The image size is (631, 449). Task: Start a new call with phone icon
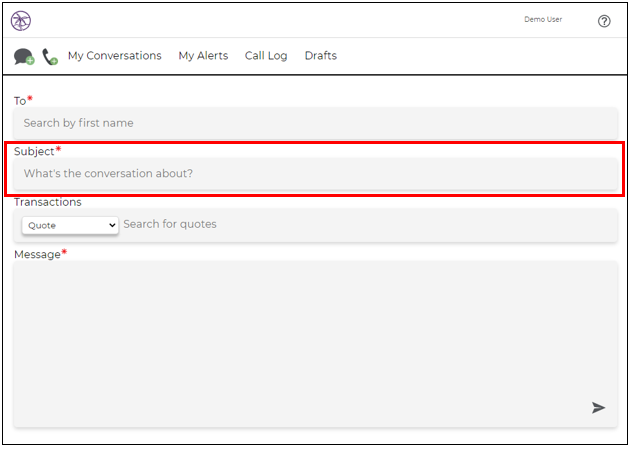[50, 57]
